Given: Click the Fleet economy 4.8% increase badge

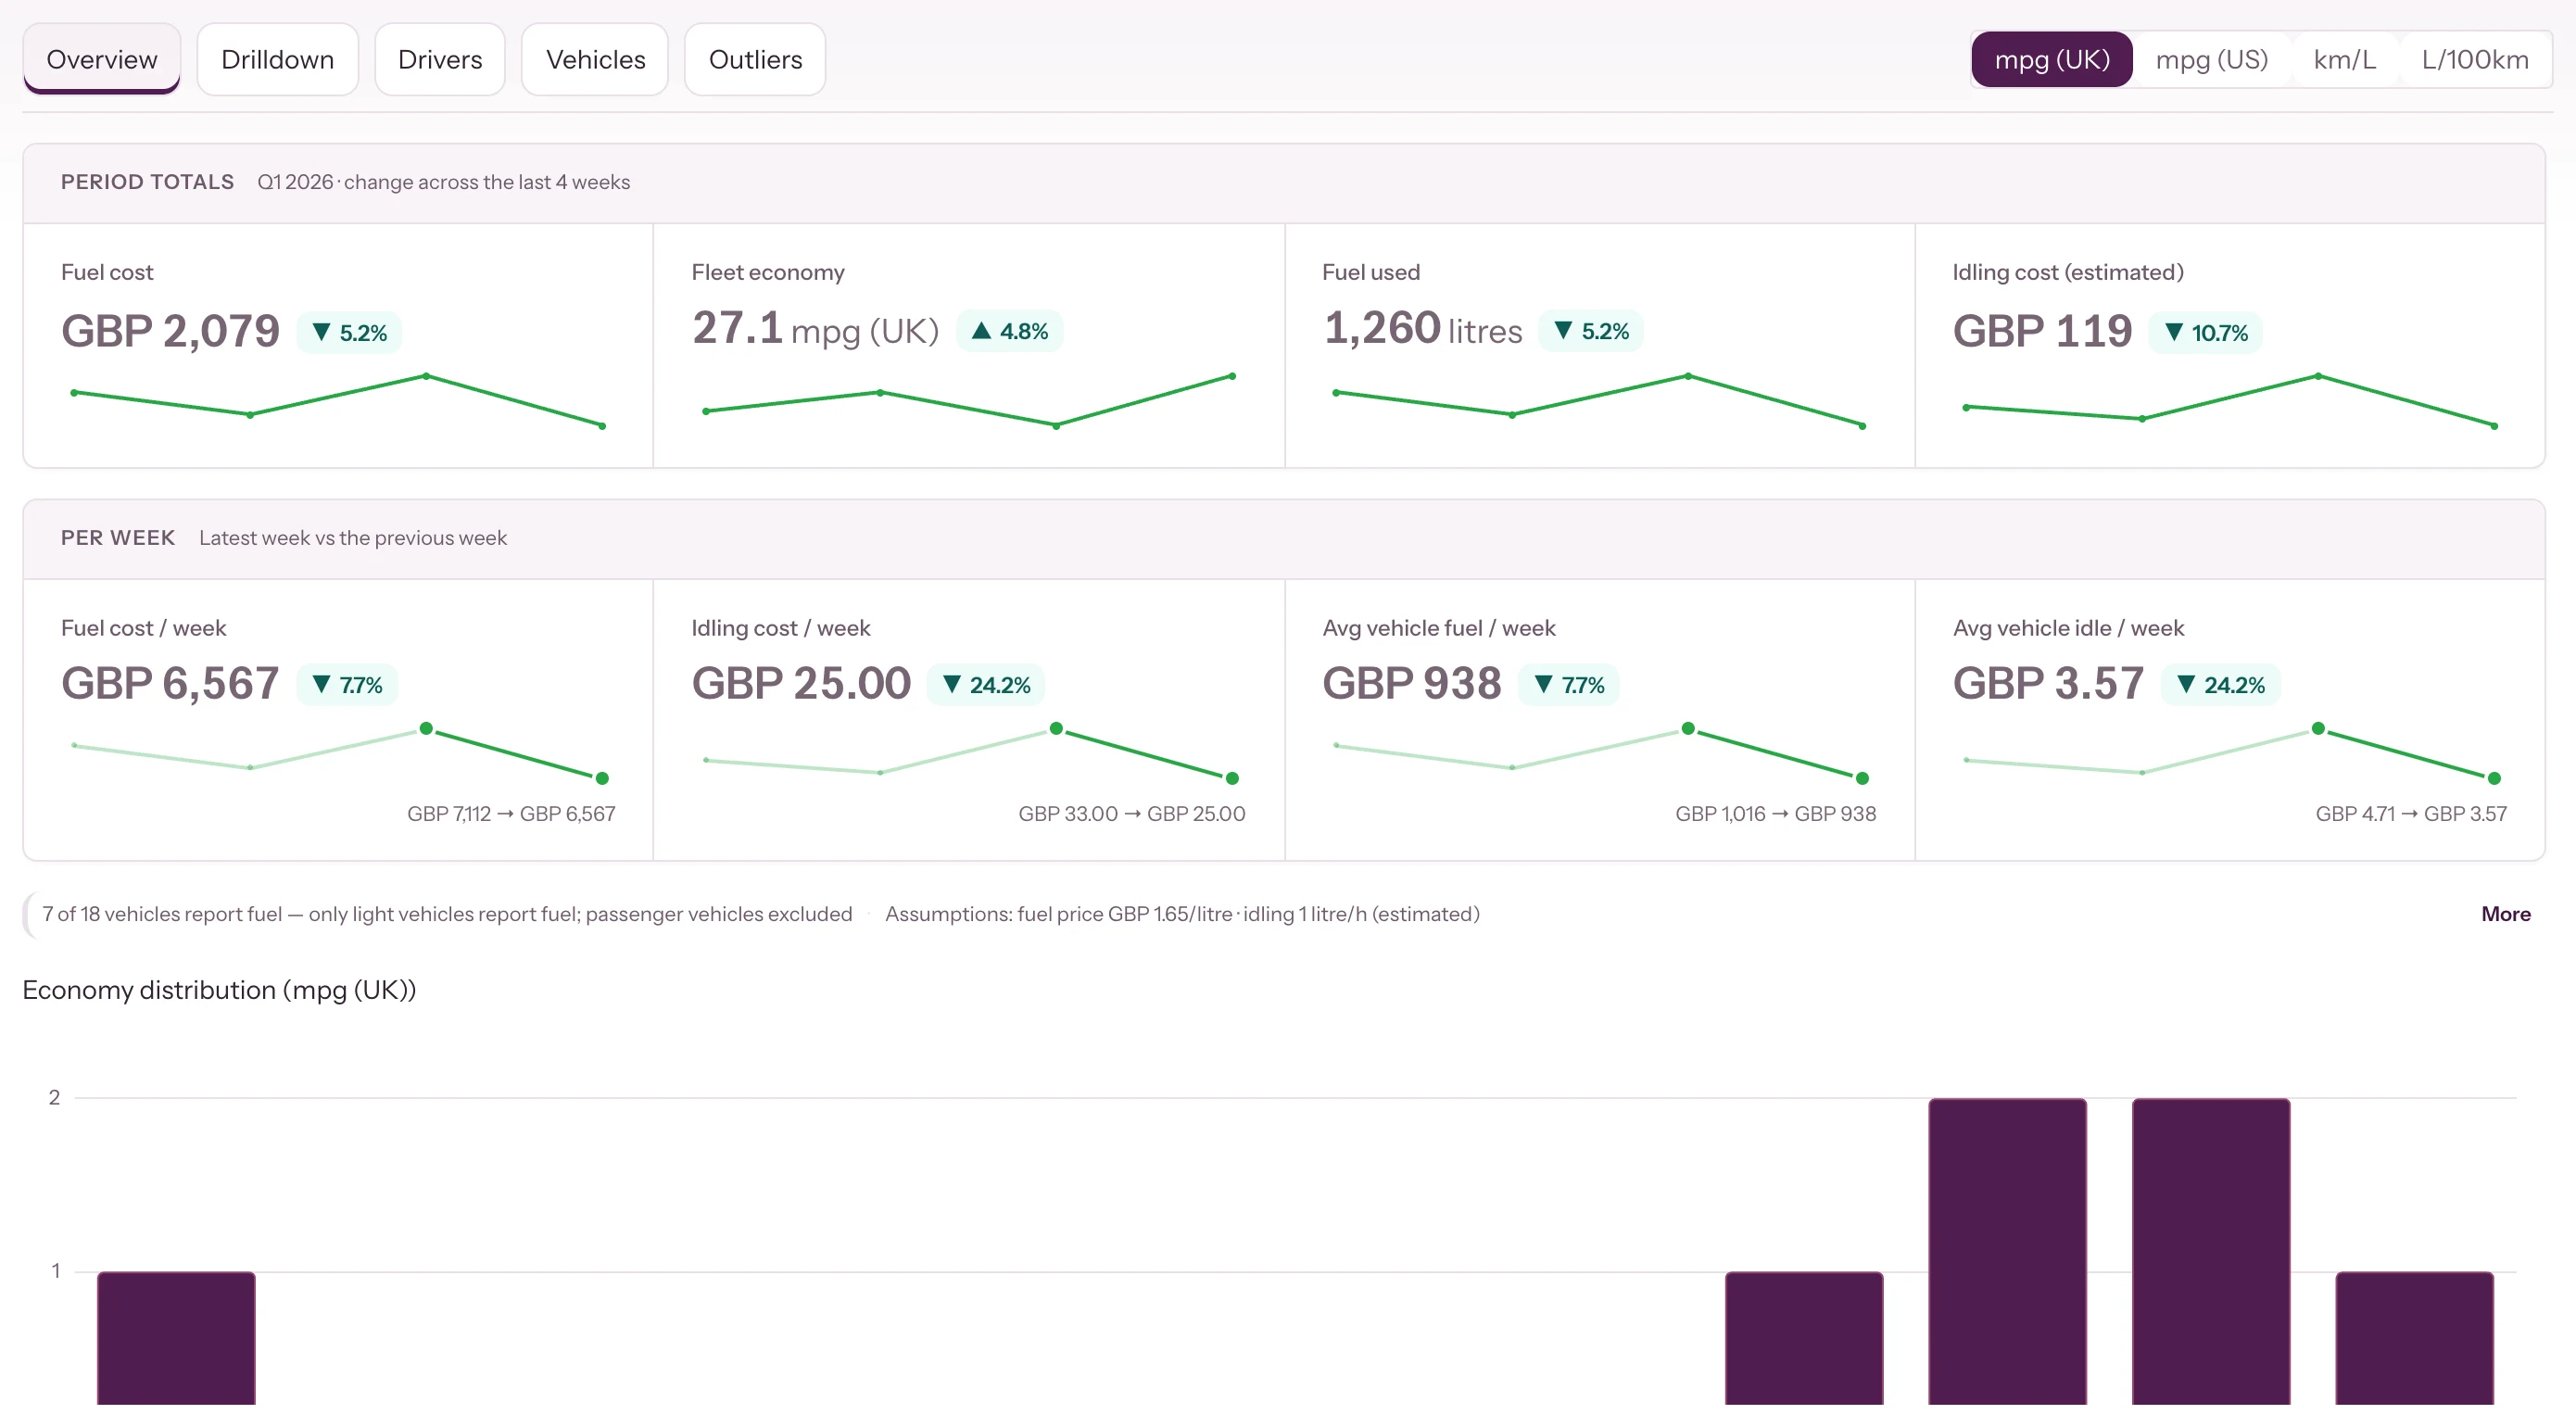Looking at the screenshot, I should 1010,331.
